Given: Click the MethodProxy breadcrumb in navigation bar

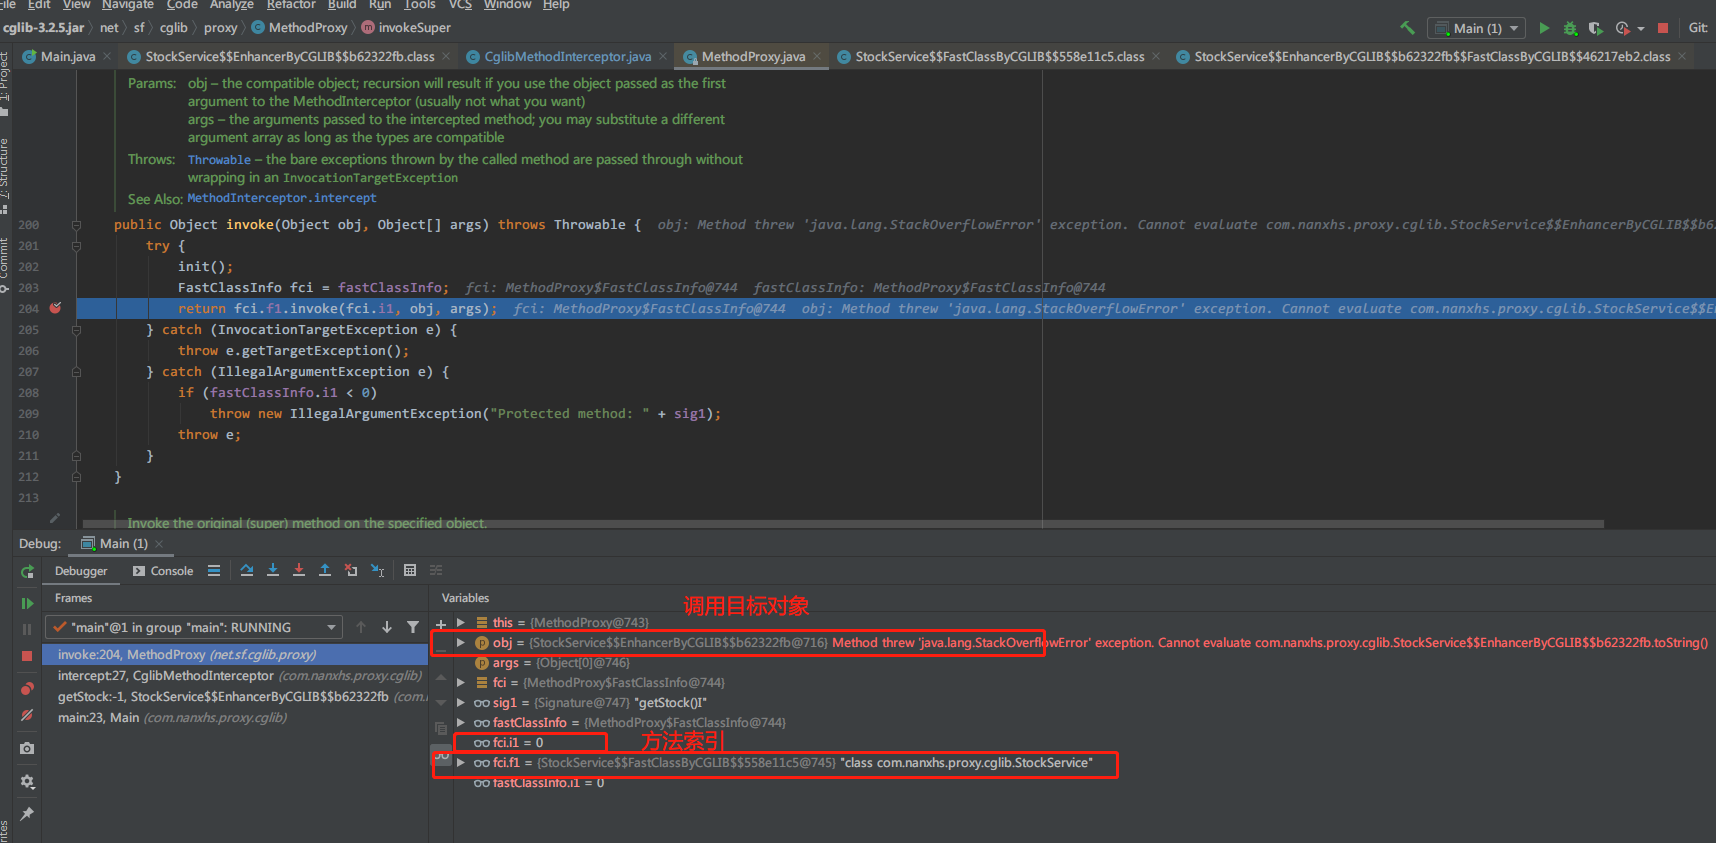Looking at the screenshot, I should (x=299, y=28).
